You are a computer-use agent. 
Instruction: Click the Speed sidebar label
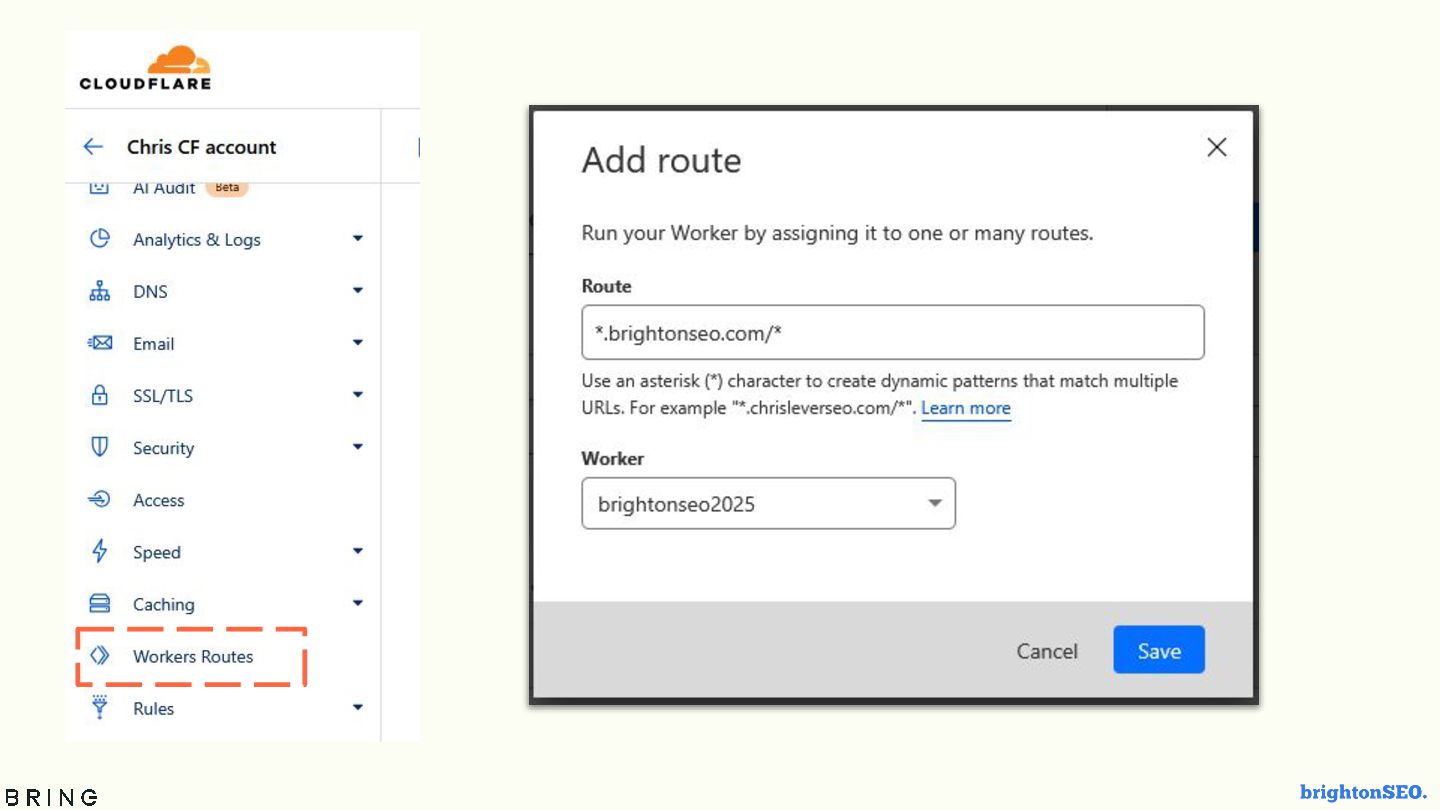[x=157, y=552]
